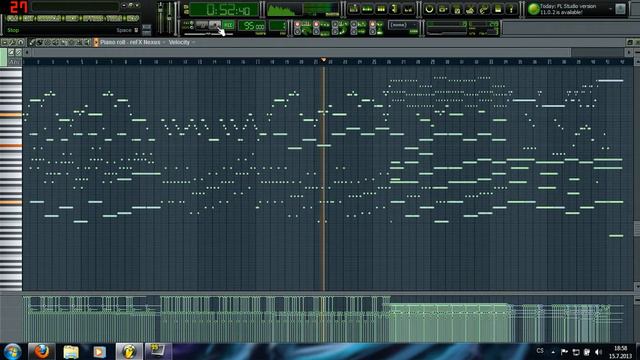Select Song mode radio button
Image resolution: width=640 pixels, height=360 pixels.
pos(191,27)
